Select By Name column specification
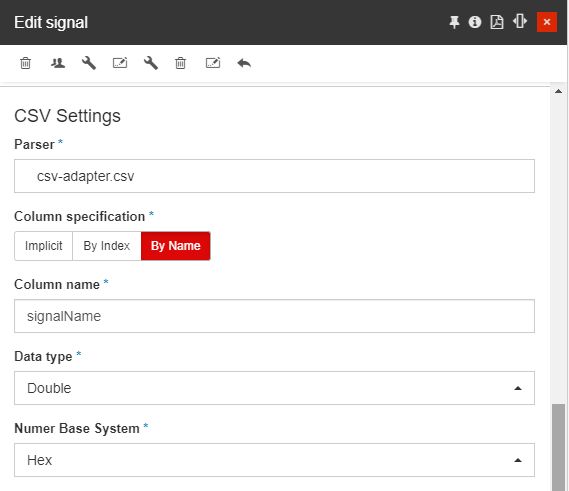 (x=176, y=246)
